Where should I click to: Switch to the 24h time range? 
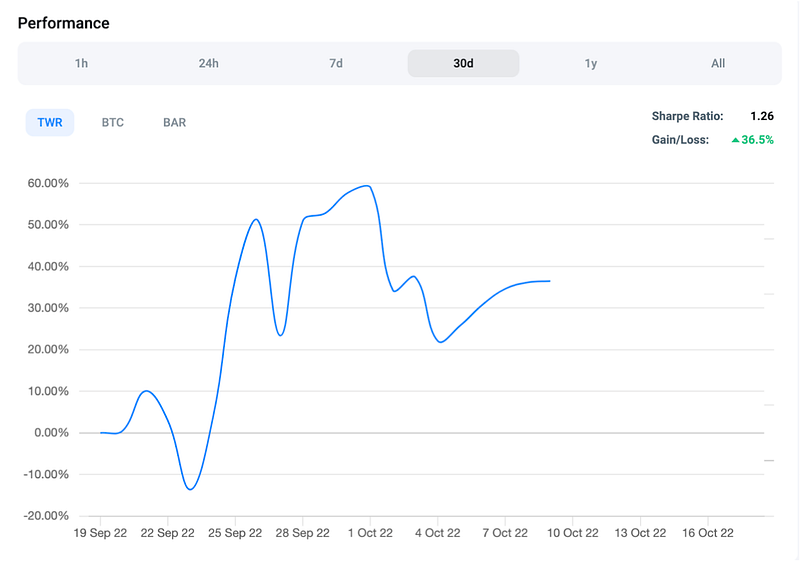pos(208,63)
